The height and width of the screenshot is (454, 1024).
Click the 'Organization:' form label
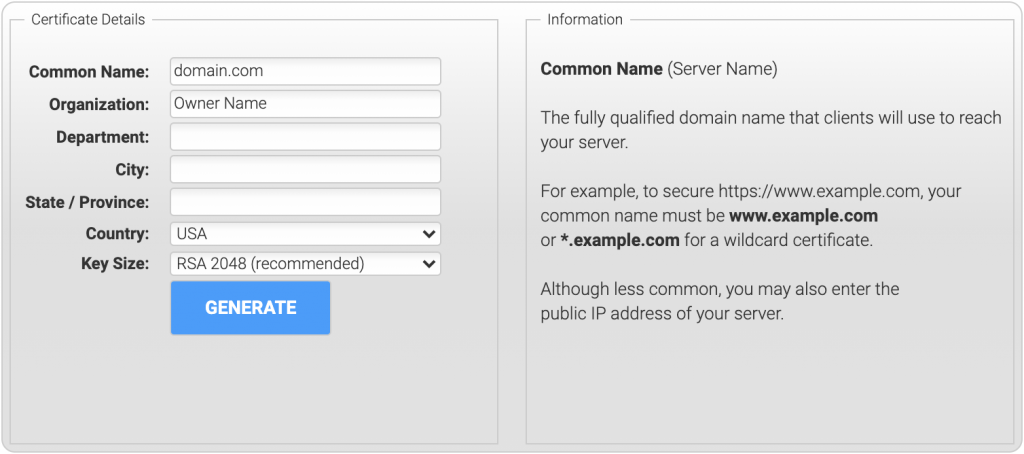[x=99, y=105]
